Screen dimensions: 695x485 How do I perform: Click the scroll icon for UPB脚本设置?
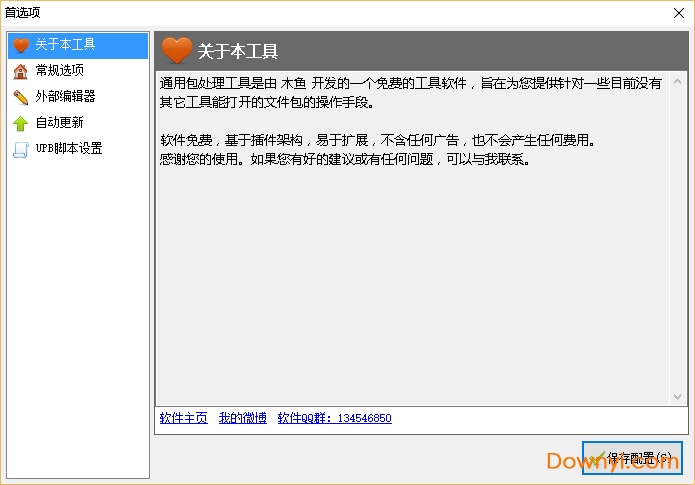[x=20, y=149]
